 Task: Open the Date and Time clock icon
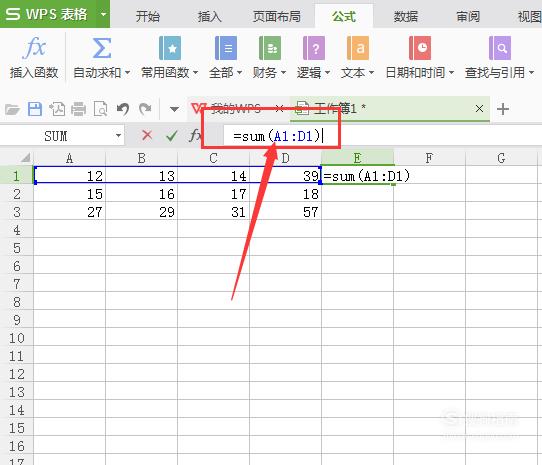[420, 48]
